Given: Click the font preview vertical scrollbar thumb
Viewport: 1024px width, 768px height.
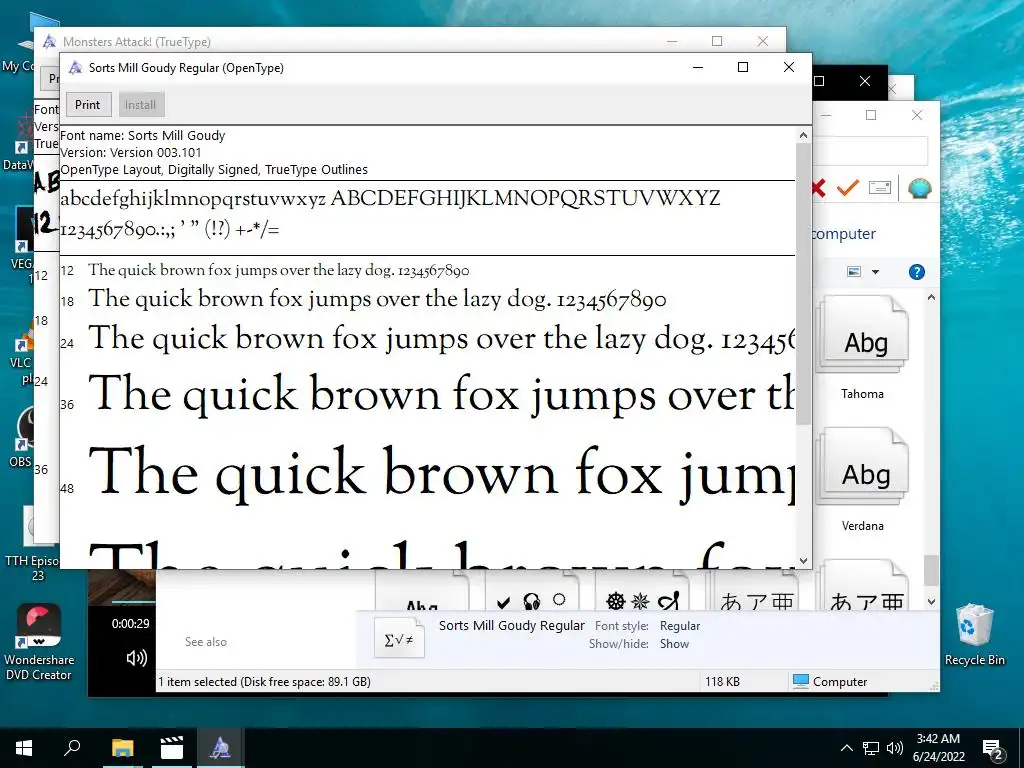Looking at the screenshot, I should click(803, 284).
